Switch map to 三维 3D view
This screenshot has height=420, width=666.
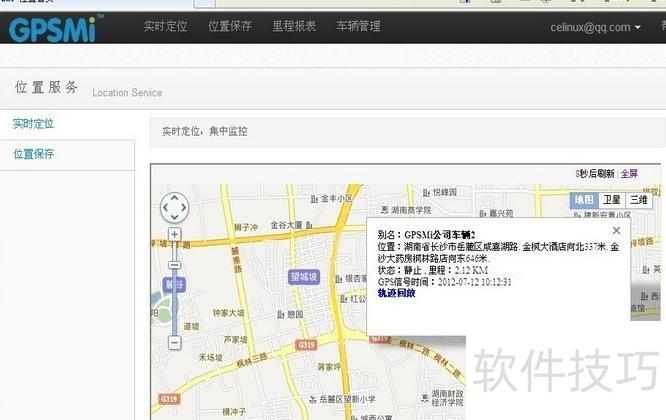click(x=638, y=200)
